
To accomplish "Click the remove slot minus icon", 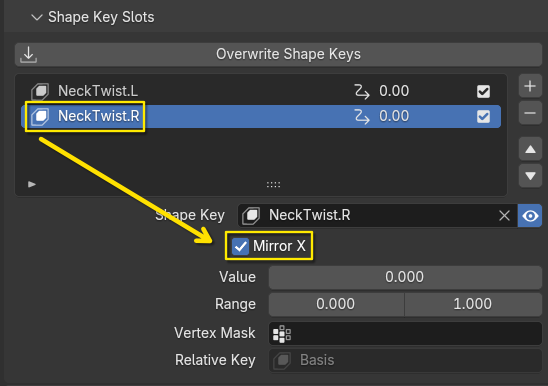I will coord(530,113).
